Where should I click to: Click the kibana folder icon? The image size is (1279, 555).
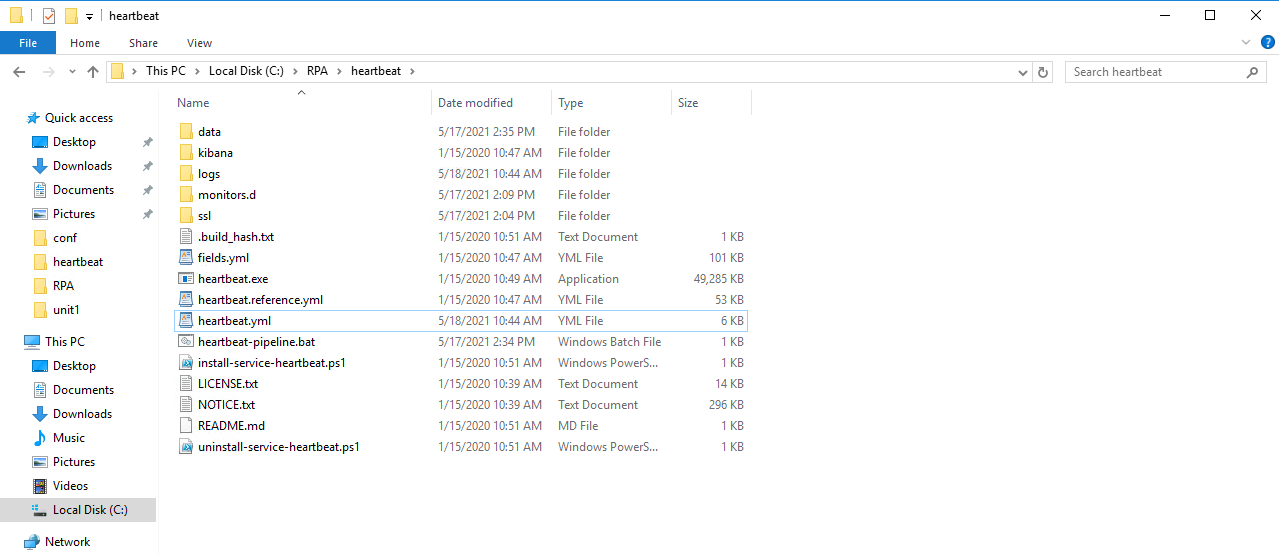[x=186, y=153]
